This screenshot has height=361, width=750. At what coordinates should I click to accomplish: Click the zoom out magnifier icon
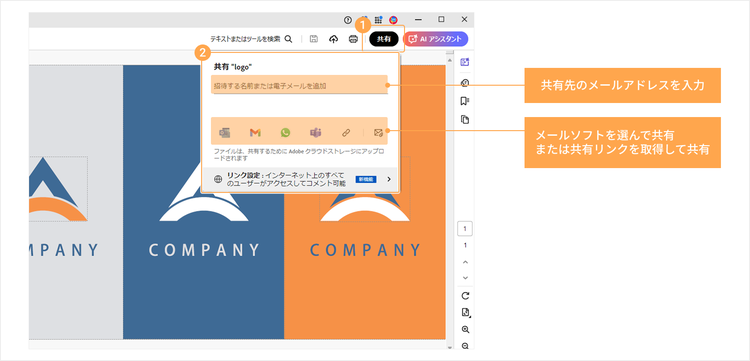465,346
